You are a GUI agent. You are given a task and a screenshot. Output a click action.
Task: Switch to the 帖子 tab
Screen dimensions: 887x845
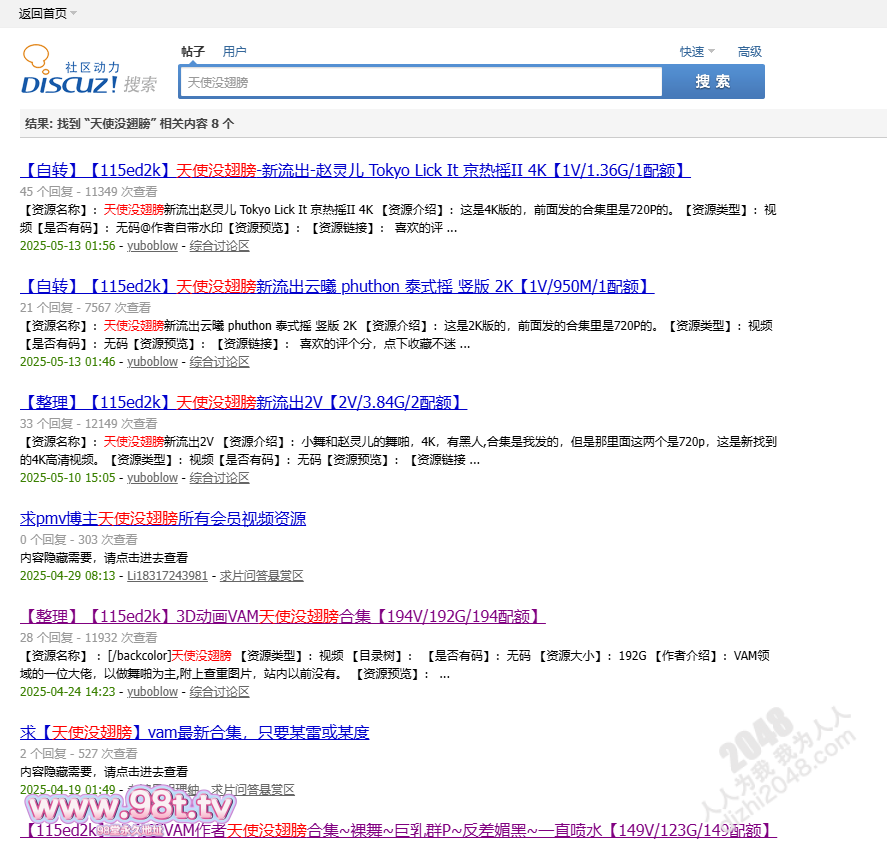192,52
